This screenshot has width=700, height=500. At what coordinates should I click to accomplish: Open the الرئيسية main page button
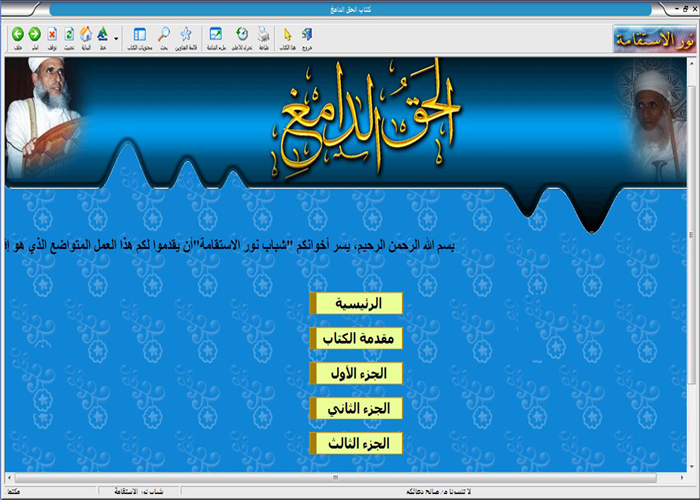[x=356, y=304]
